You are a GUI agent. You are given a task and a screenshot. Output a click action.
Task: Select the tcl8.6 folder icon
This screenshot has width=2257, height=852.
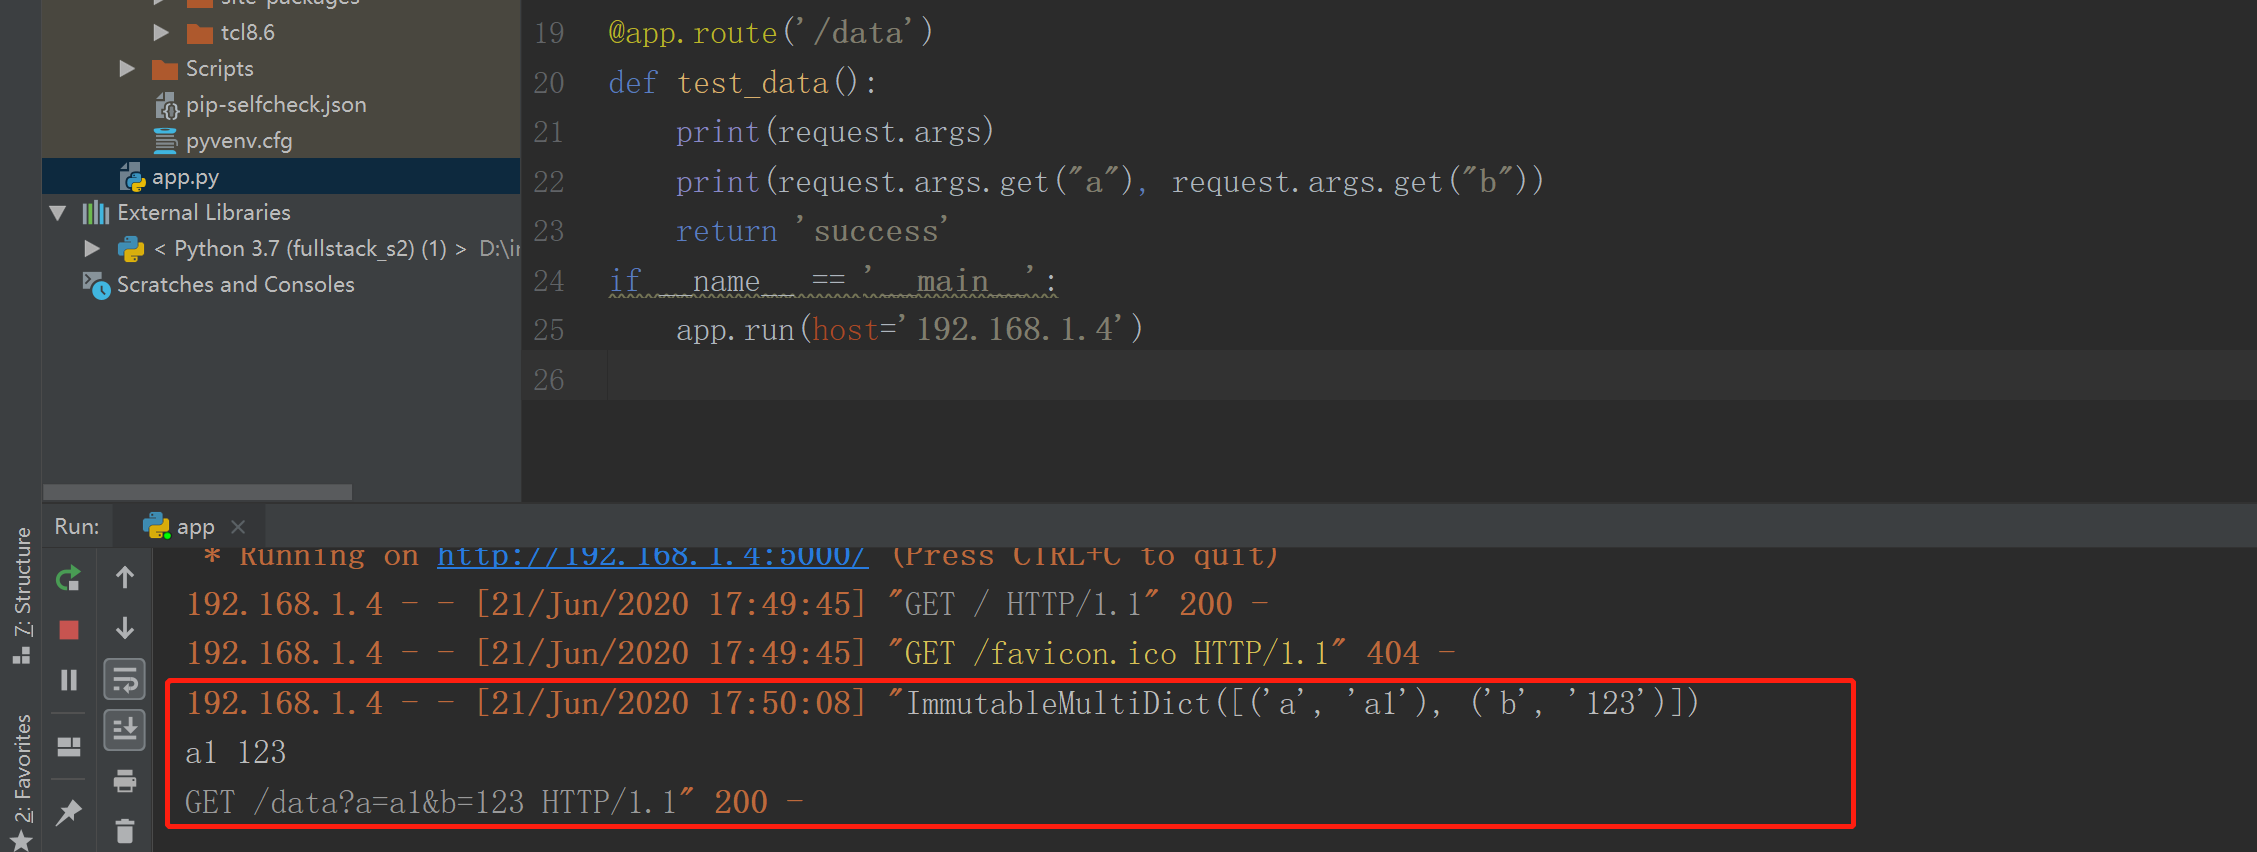click(x=200, y=33)
